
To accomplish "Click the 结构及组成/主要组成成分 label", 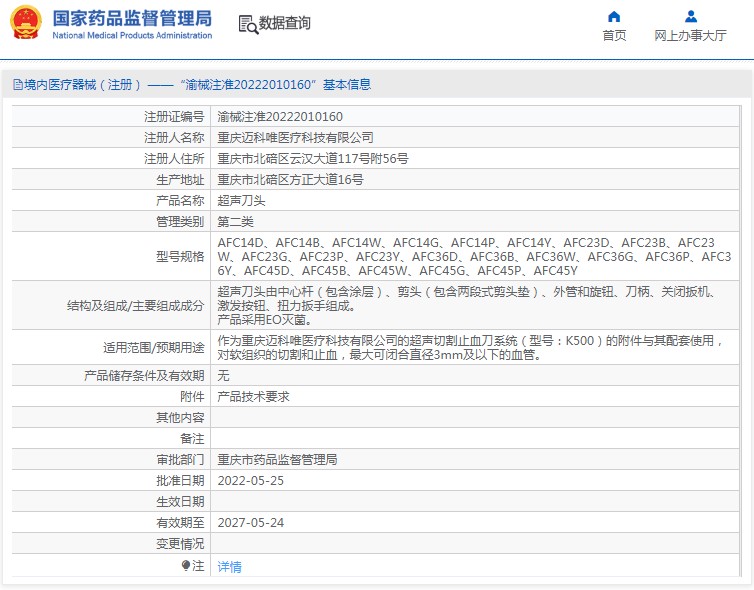I will click(136, 306).
